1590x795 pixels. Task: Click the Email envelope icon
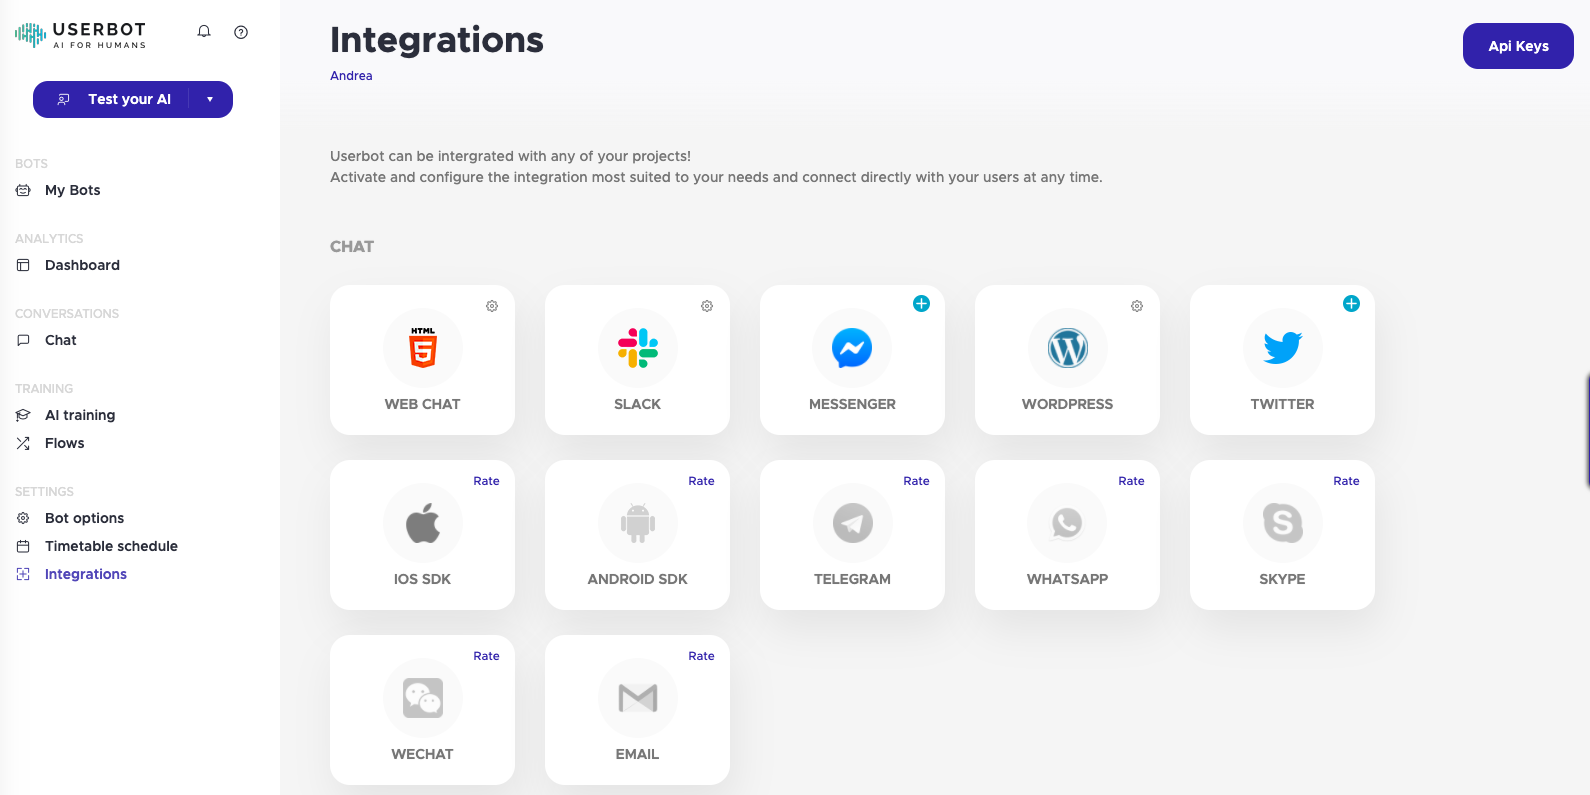tap(638, 698)
